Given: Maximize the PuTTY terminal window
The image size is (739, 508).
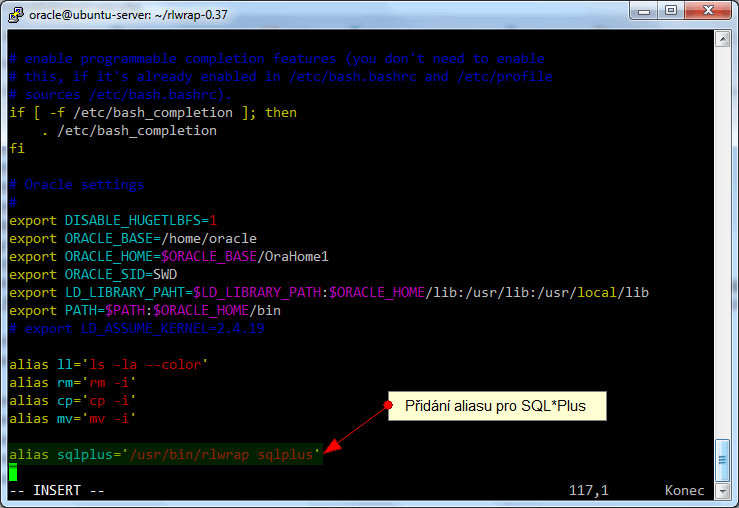Looking at the screenshot, I should [x=671, y=10].
